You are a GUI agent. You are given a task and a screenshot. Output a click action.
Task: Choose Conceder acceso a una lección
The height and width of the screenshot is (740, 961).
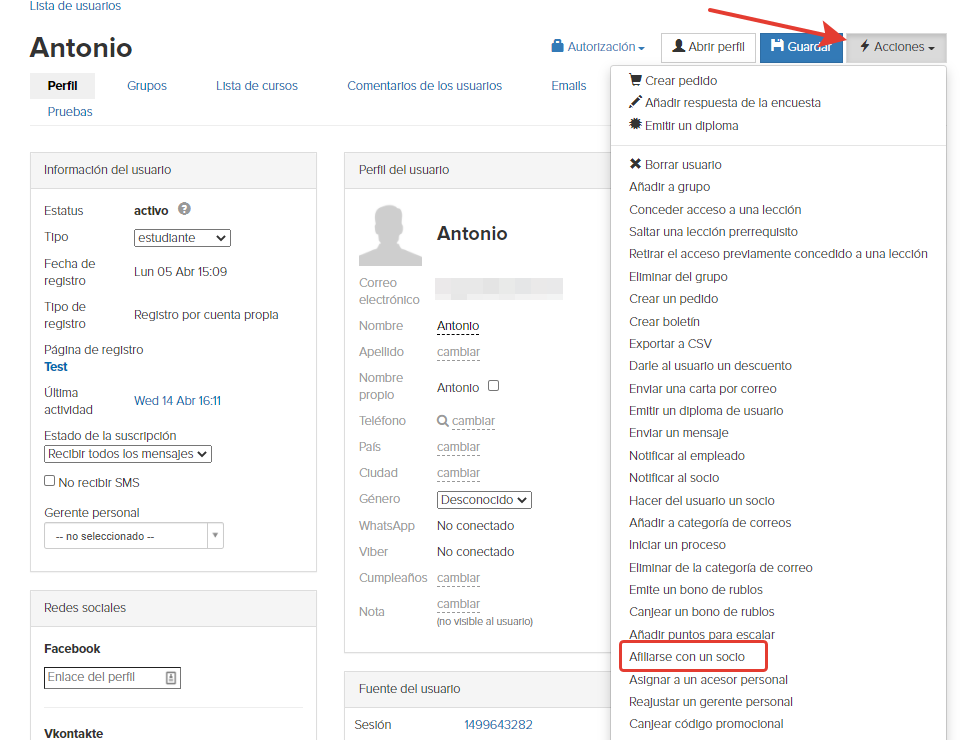[715, 209]
